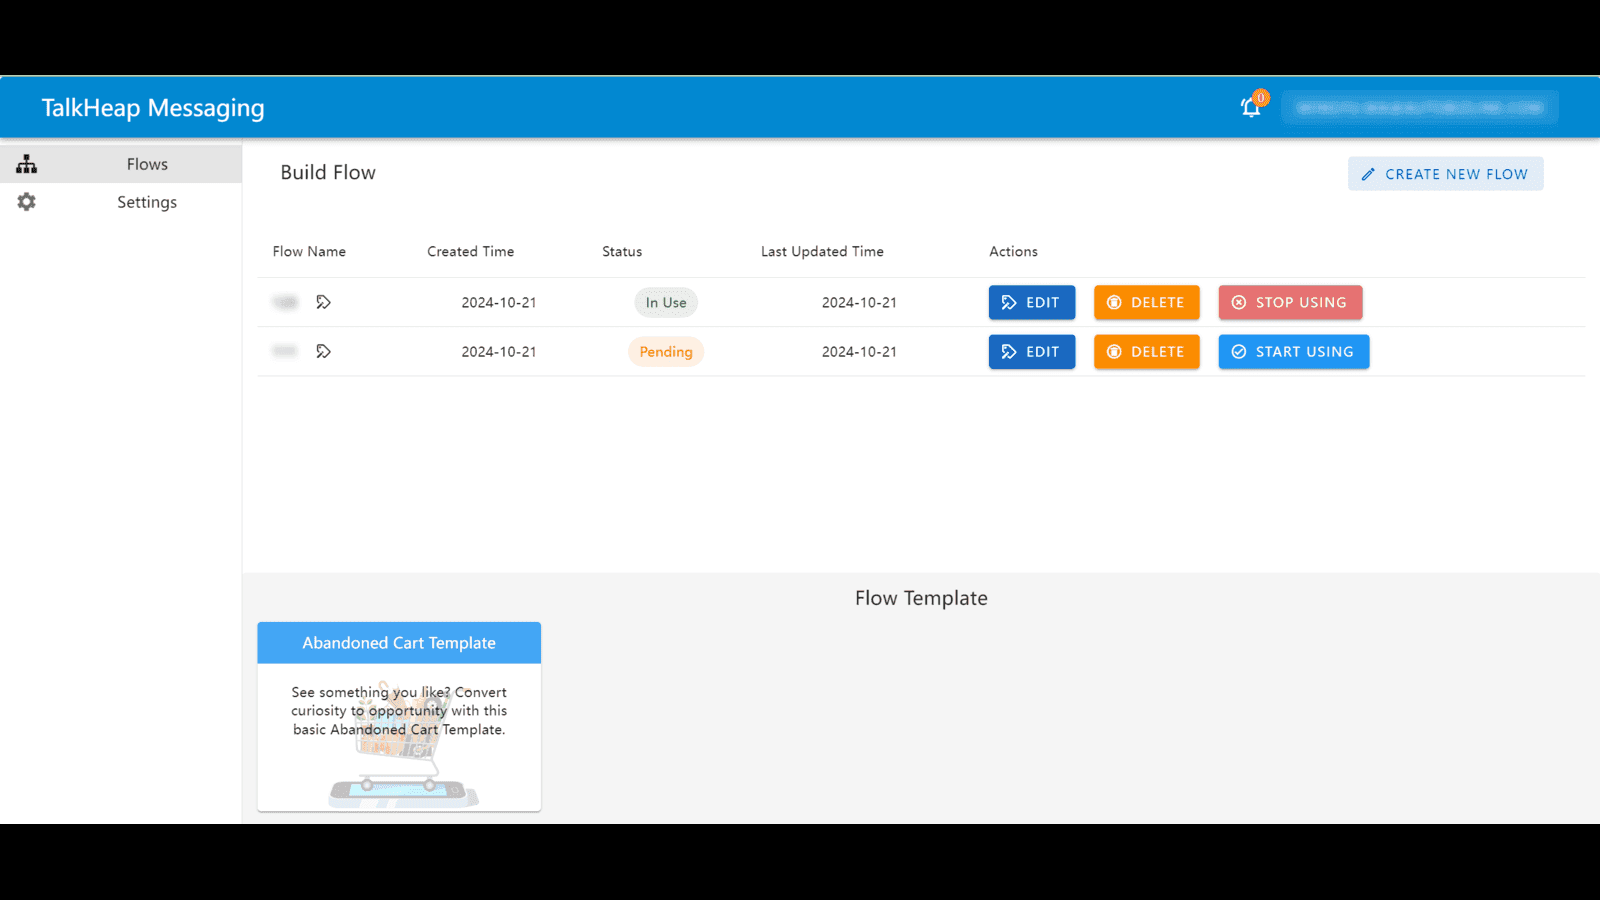Click the Settings gear icon
This screenshot has height=900, width=1600.
(x=27, y=202)
